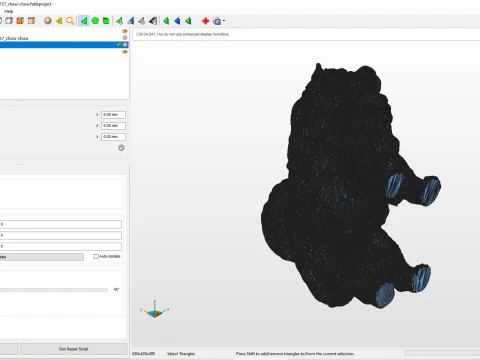
Task: Enable the Auto-update checkbox
Action: click(96, 256)
